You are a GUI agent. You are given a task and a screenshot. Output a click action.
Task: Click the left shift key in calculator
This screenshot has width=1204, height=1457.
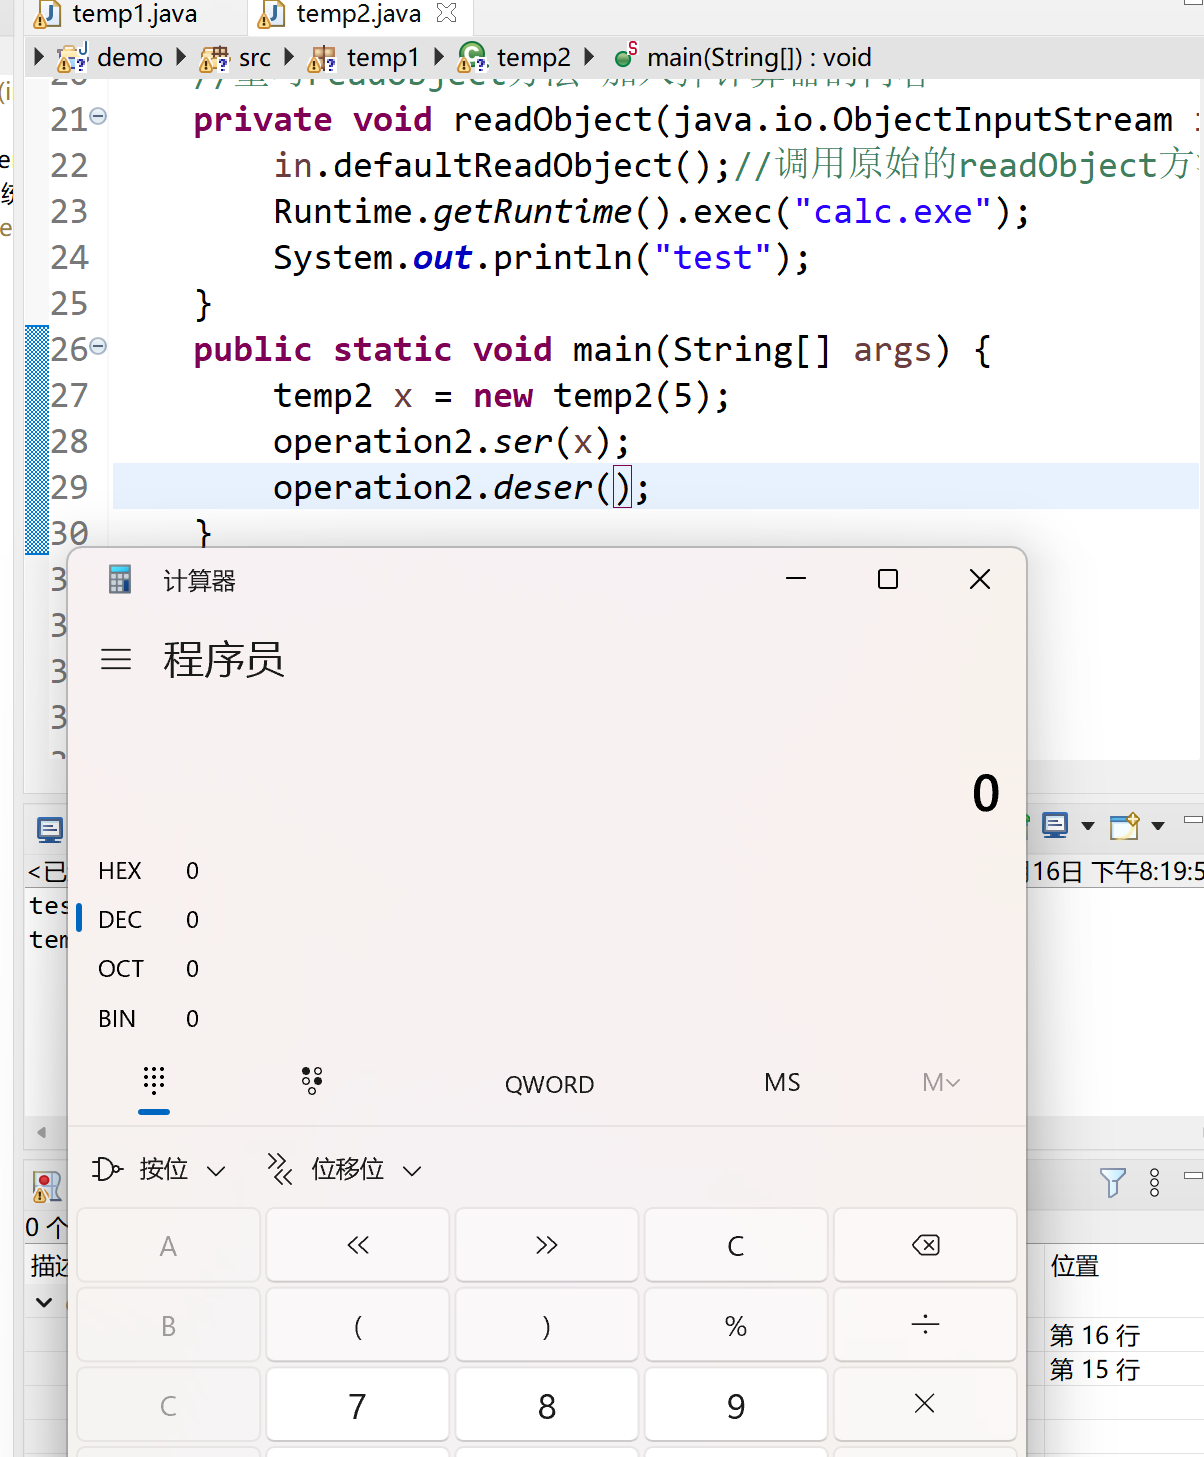[x=358, y=1245]
